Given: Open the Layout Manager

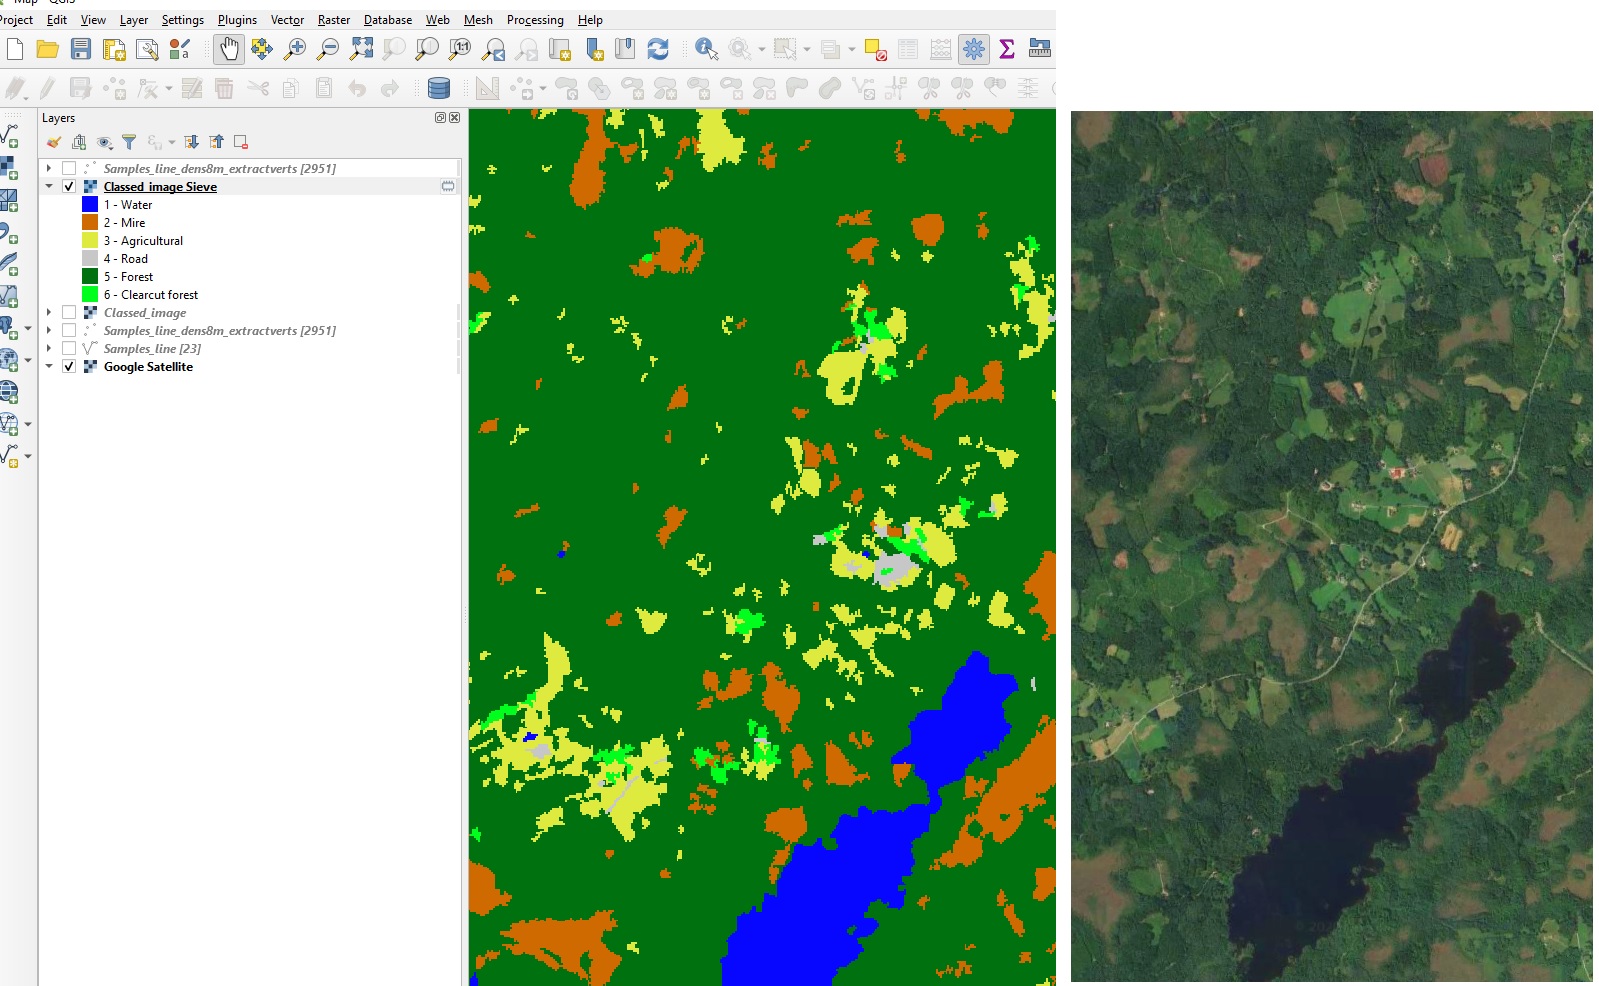Looking at the screenshot, I should [x=147, y=49].
